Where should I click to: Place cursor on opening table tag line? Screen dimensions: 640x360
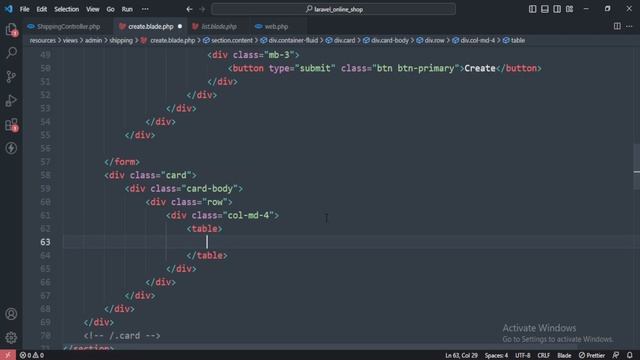[204, 229]
